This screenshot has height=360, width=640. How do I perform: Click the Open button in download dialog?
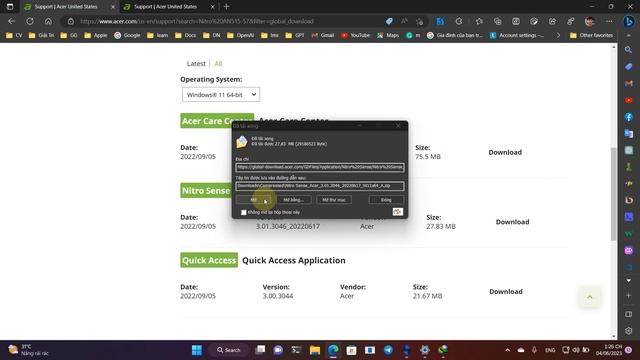click(253, 200)
